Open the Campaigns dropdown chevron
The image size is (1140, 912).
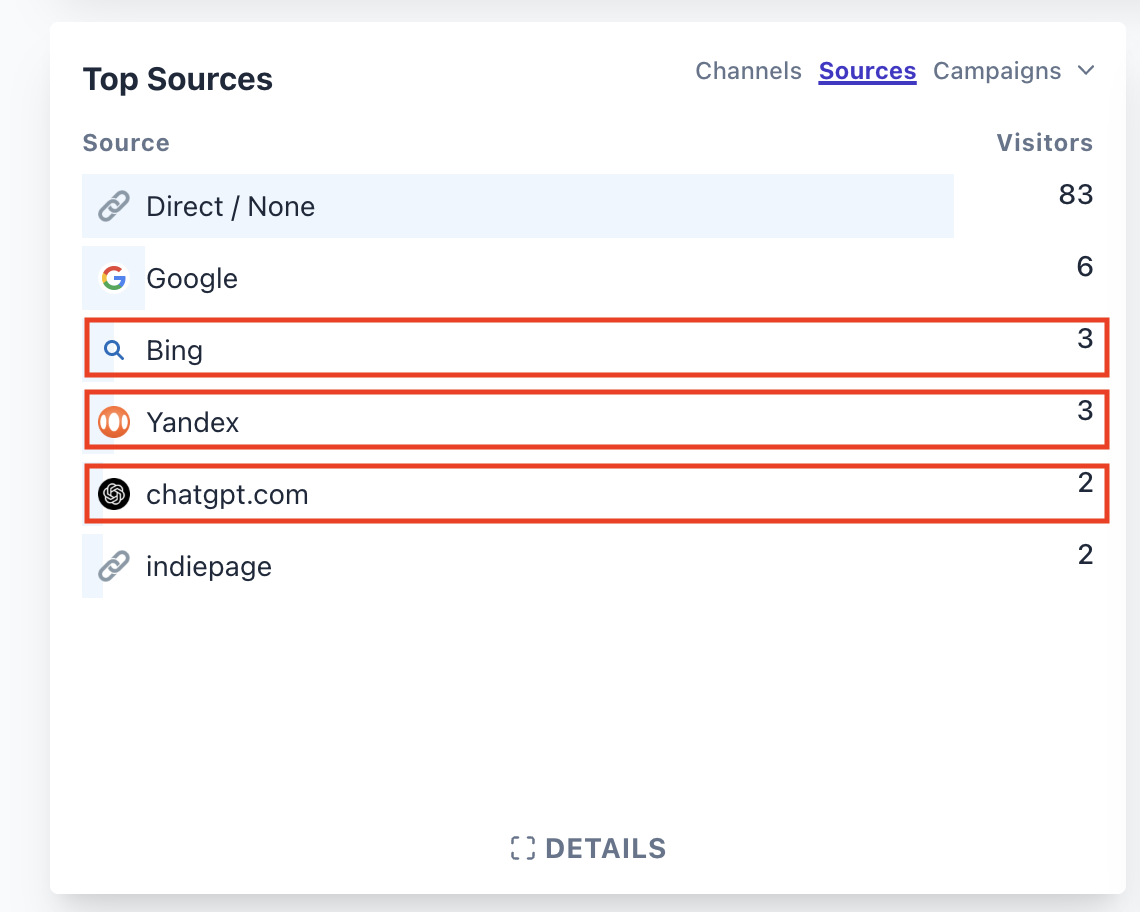[1086, 71]
